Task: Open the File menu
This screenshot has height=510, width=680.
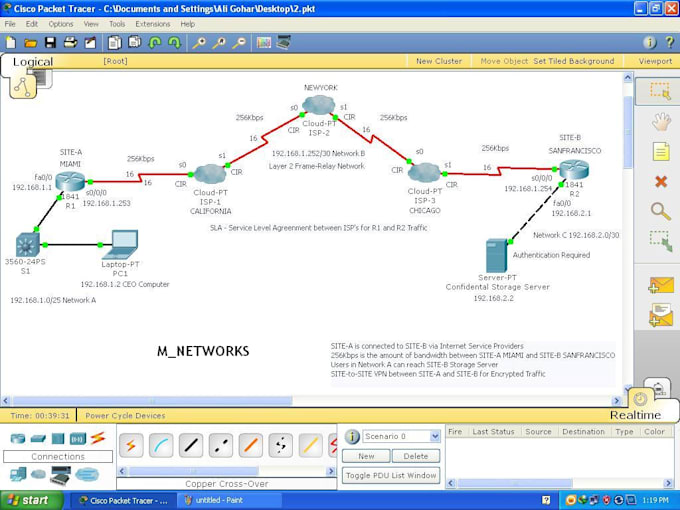Action: pyautogui.click(x=10, y=24)
